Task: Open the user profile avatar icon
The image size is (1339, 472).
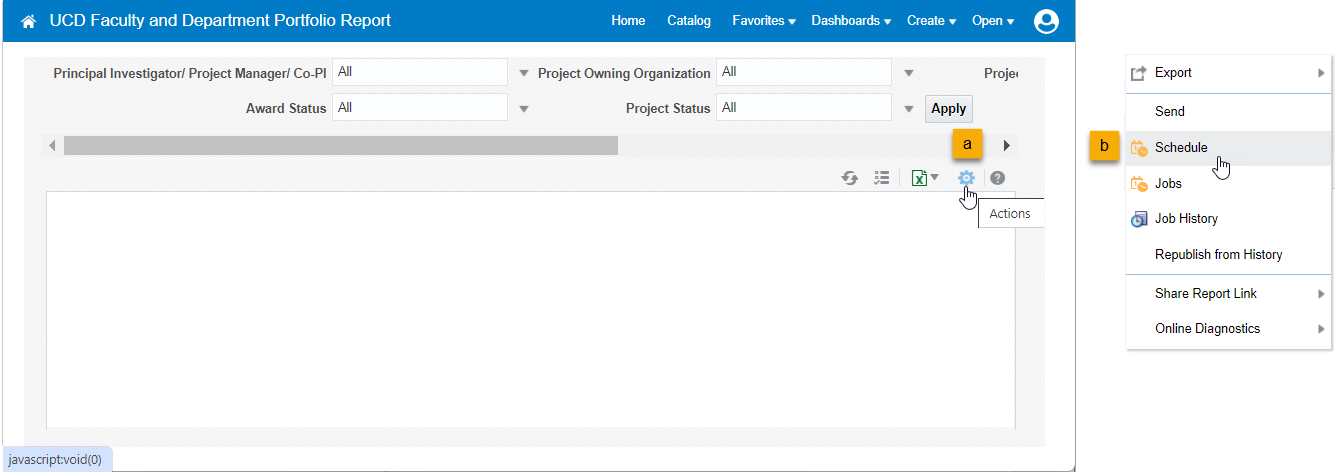Action: (x=1046, y=21)
